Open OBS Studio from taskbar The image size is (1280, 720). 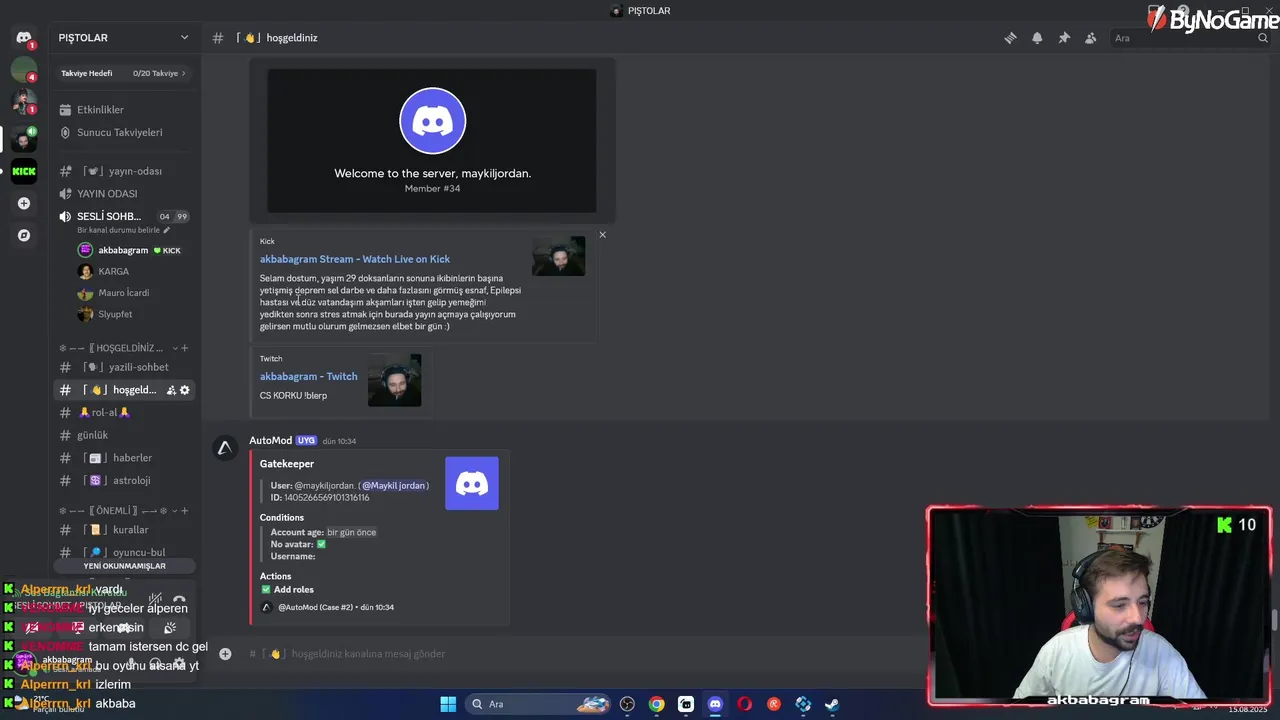(627, 704)
